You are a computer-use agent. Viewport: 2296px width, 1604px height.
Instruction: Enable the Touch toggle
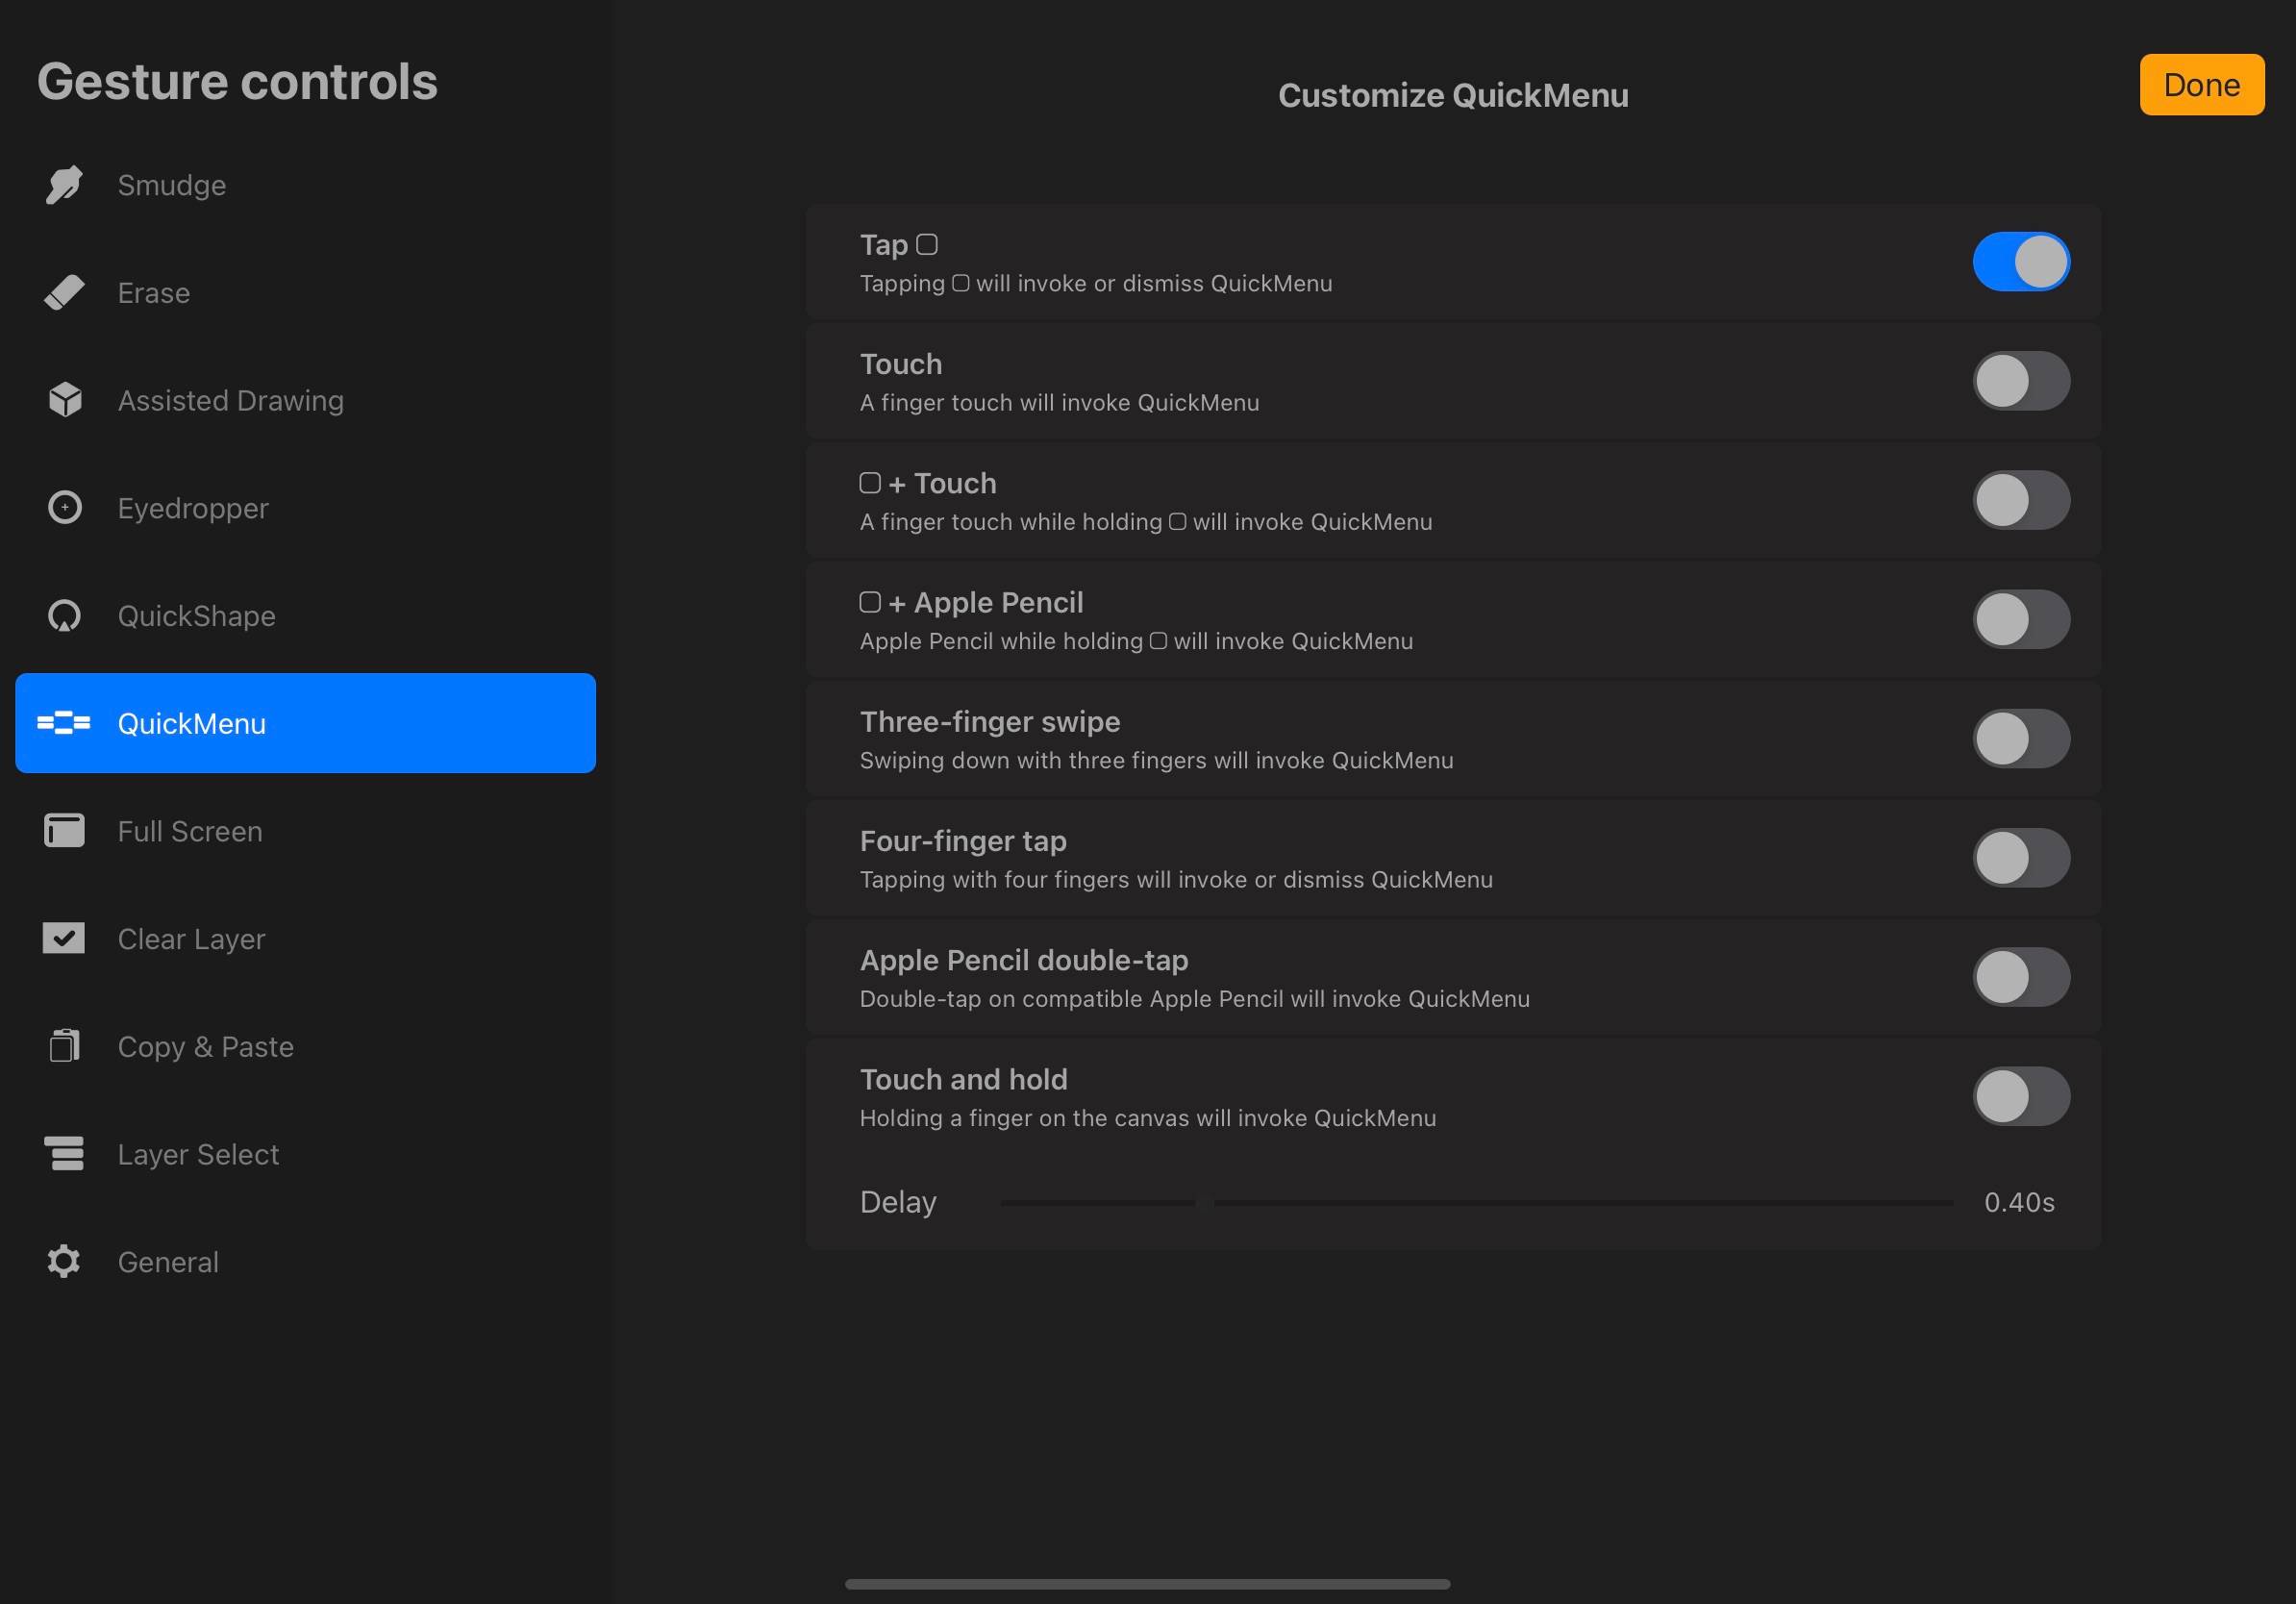2020,381
